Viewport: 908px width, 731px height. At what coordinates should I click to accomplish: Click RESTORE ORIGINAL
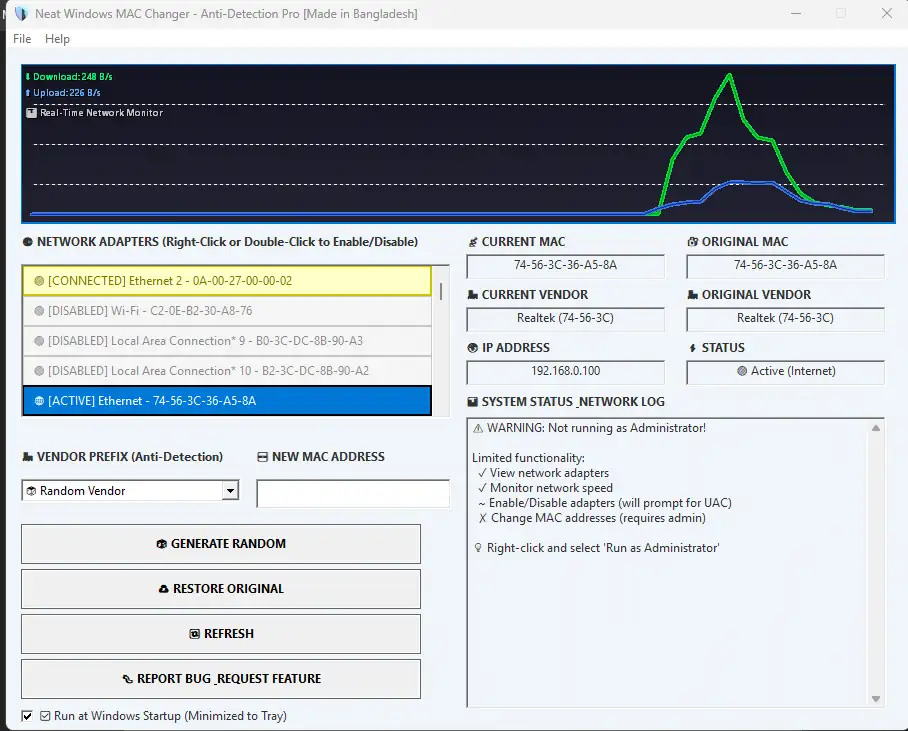[x=220, y=589]
